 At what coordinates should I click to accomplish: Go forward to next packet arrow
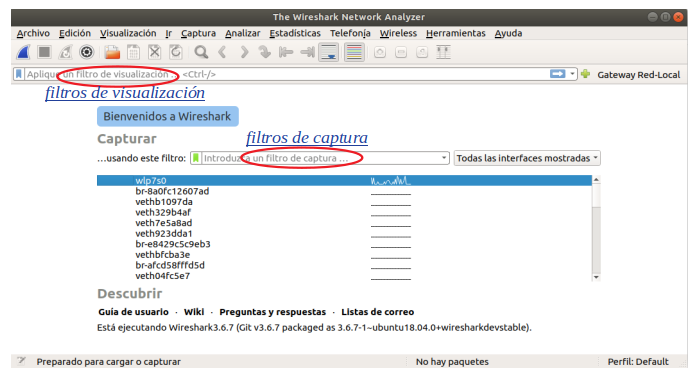tap(244, 52)
